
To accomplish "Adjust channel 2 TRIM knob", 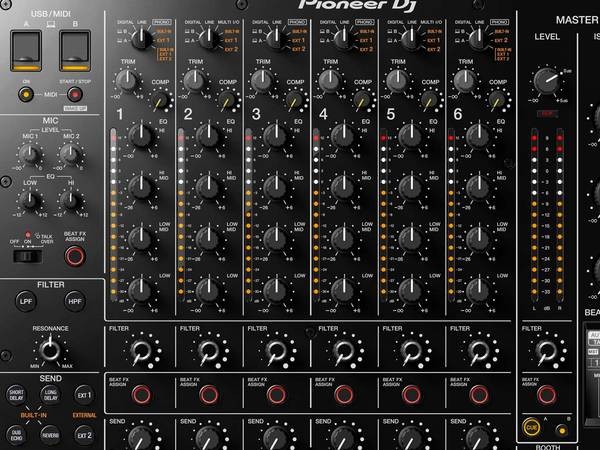I will (x=195, y=81).
